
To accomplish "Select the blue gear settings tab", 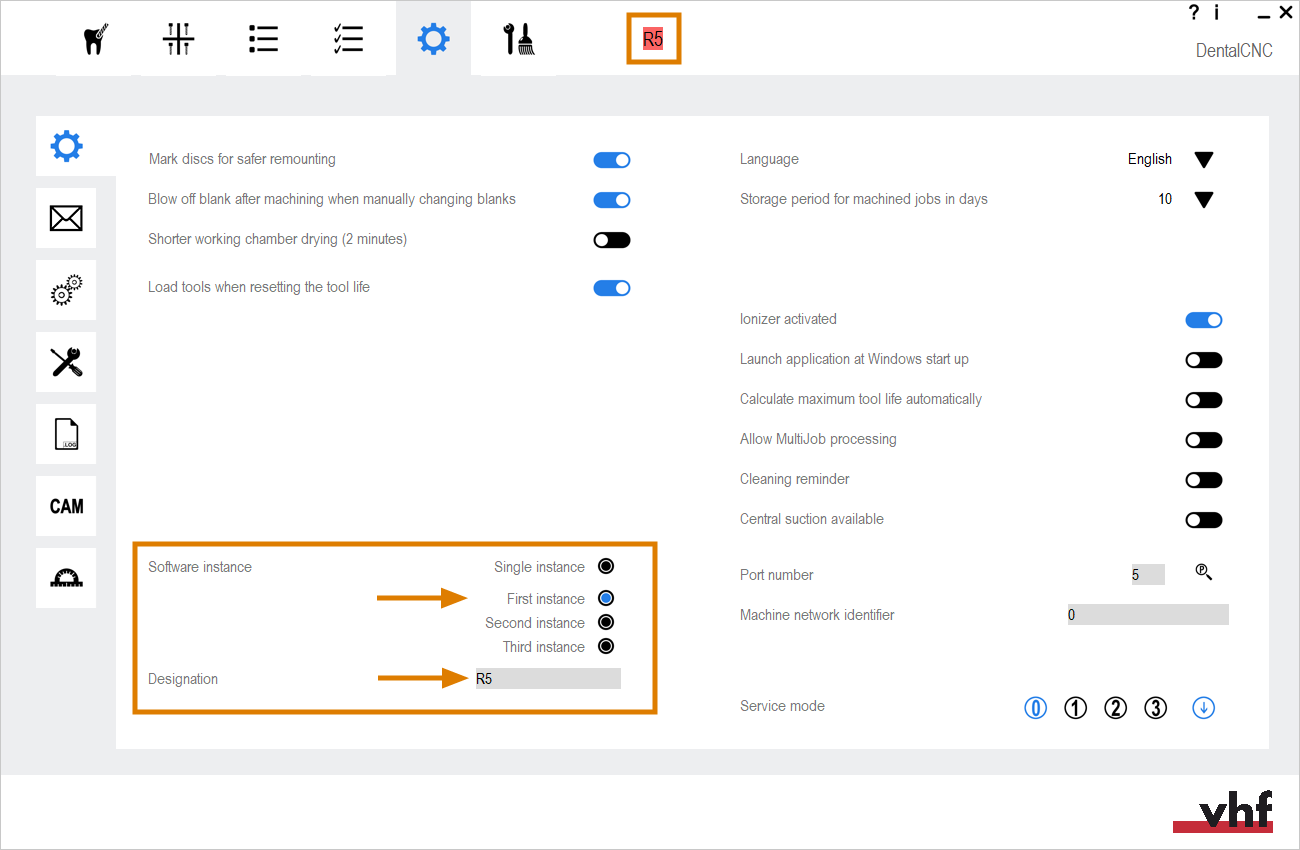I will pos(433,40).
